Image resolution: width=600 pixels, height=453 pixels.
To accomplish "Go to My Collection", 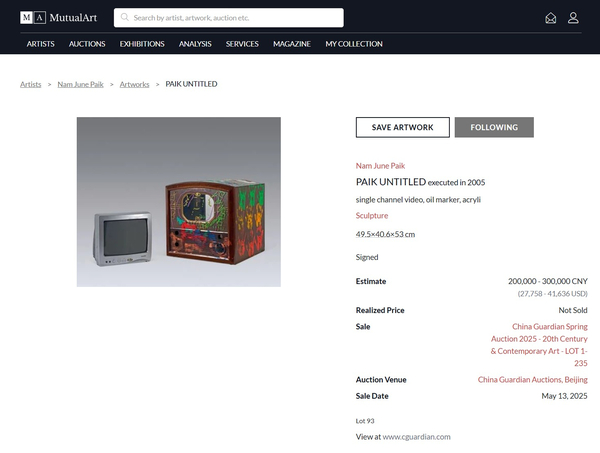I will (354, 44).
